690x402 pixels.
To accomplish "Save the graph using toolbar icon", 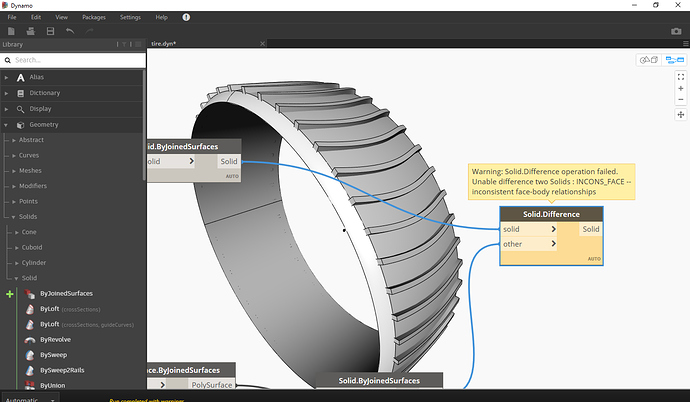I will [51, 31].
